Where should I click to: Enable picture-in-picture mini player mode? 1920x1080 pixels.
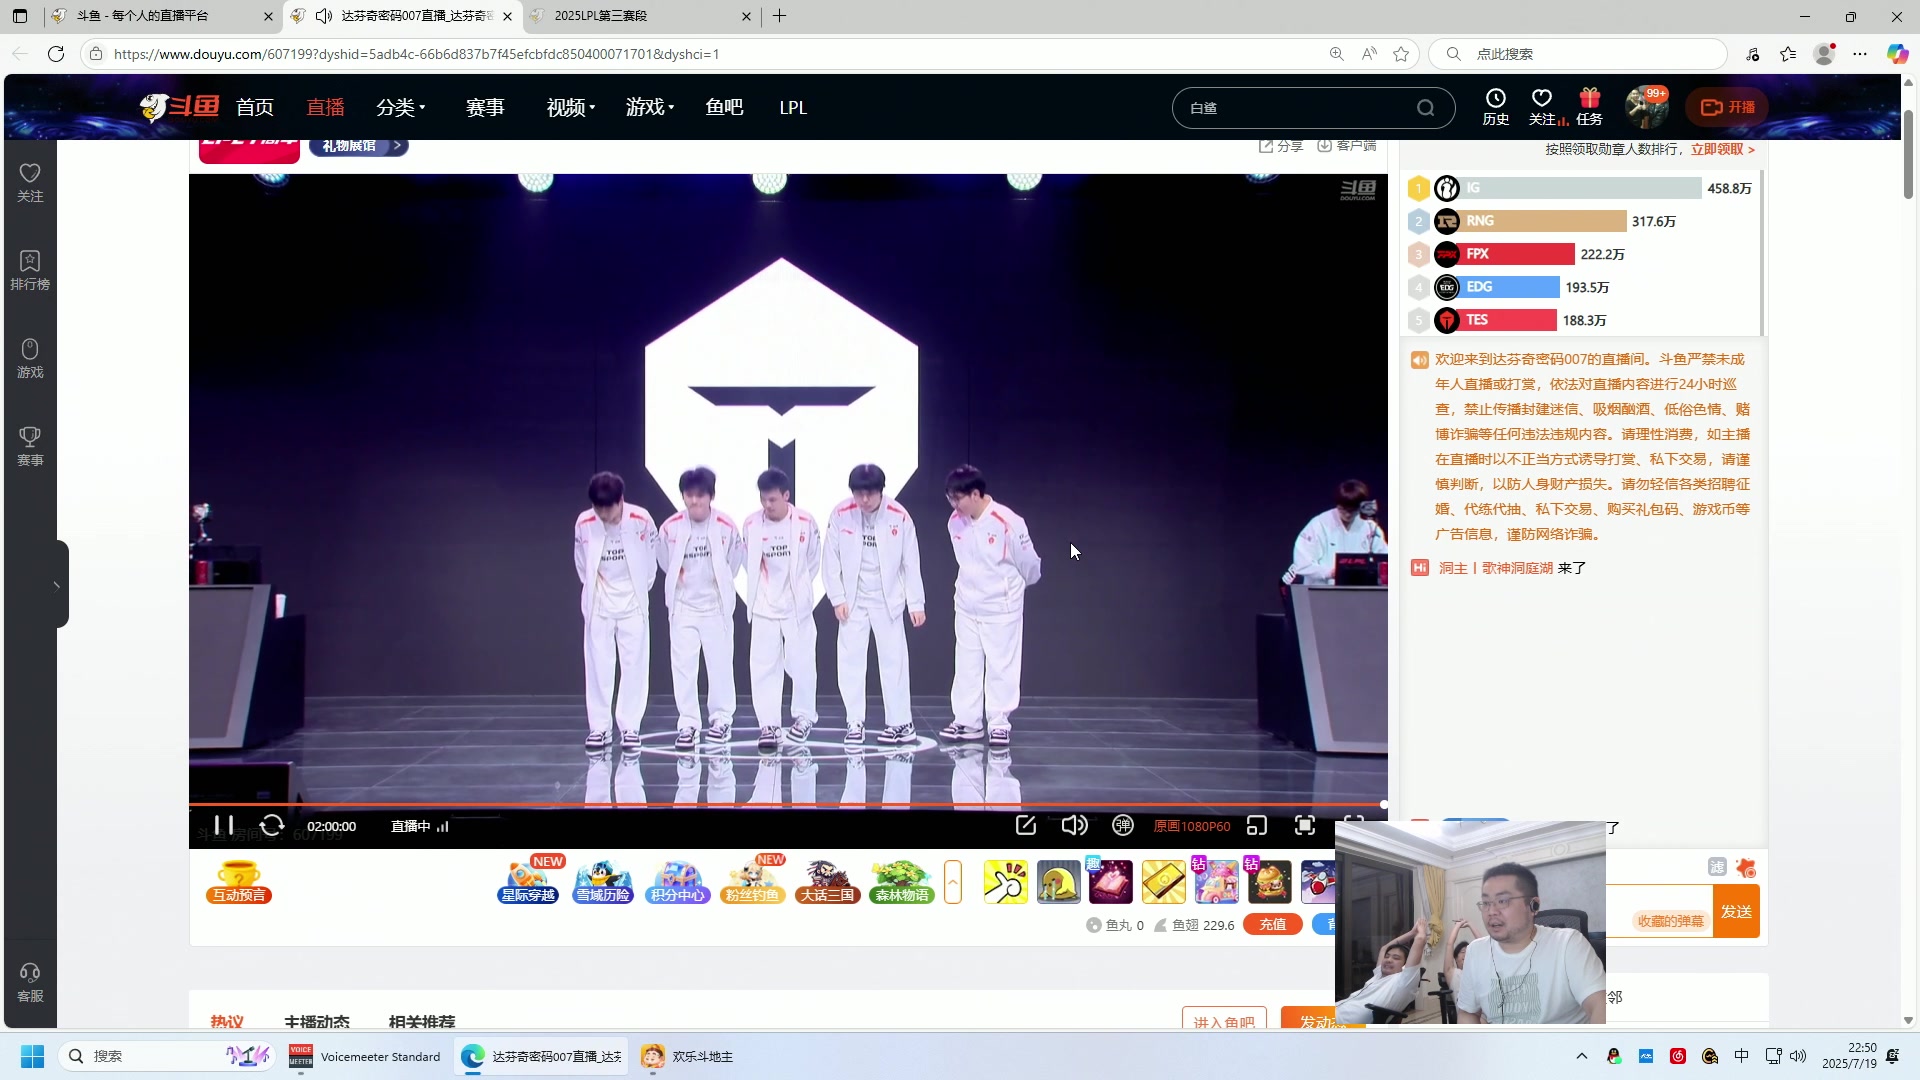[x=1257, y=826]
